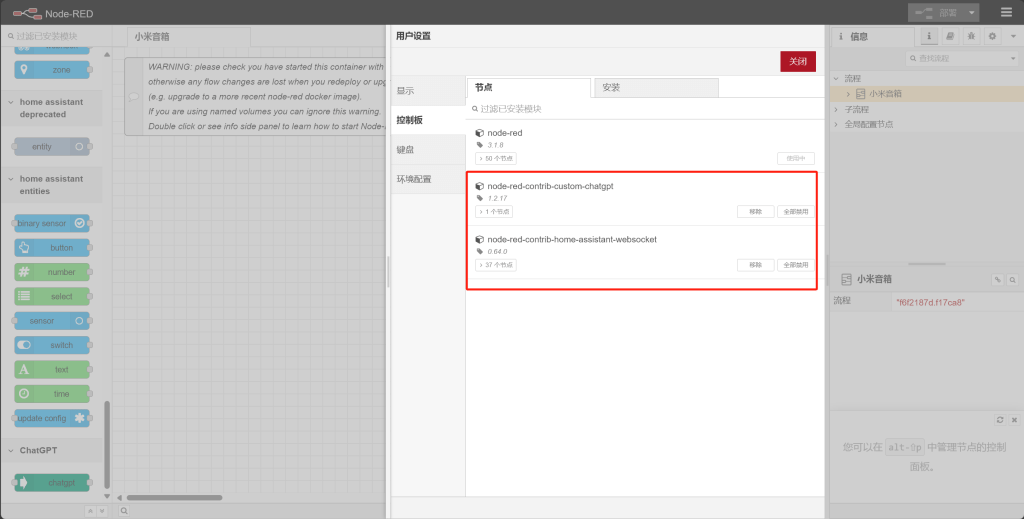1024x519 pixels.
Task: Select the select palette node
Action: tap(52, 296)
